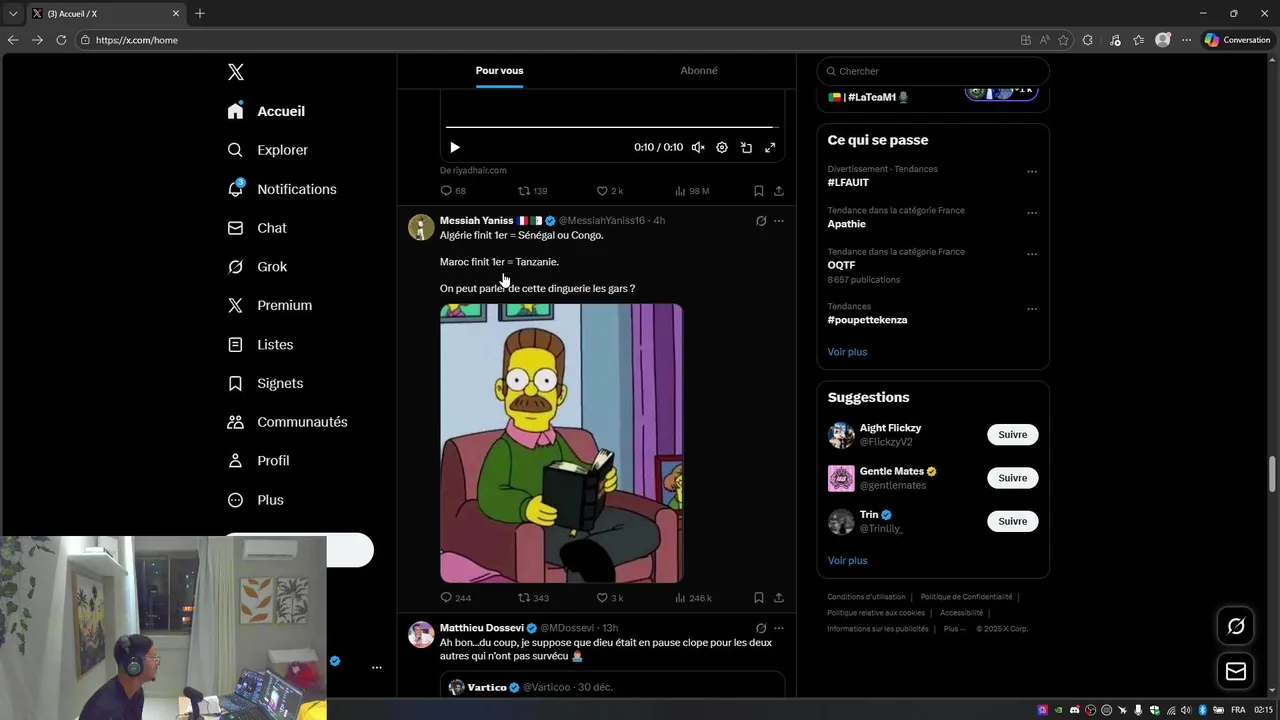This screenshot has height=720, width=1280.
Task: Share the riyadhair.com video post
Action: tap(779, 191)
